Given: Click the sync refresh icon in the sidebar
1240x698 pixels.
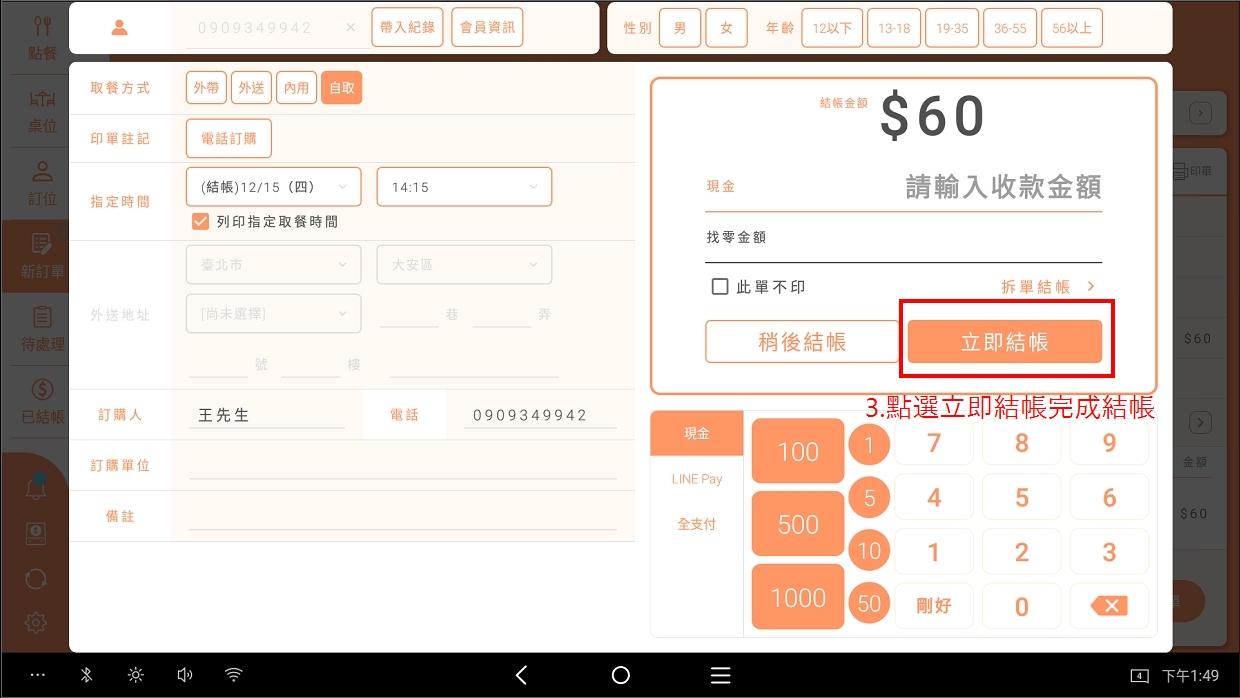Looking at the screenshot, I should pyautogui.click(x=35, y=578).
